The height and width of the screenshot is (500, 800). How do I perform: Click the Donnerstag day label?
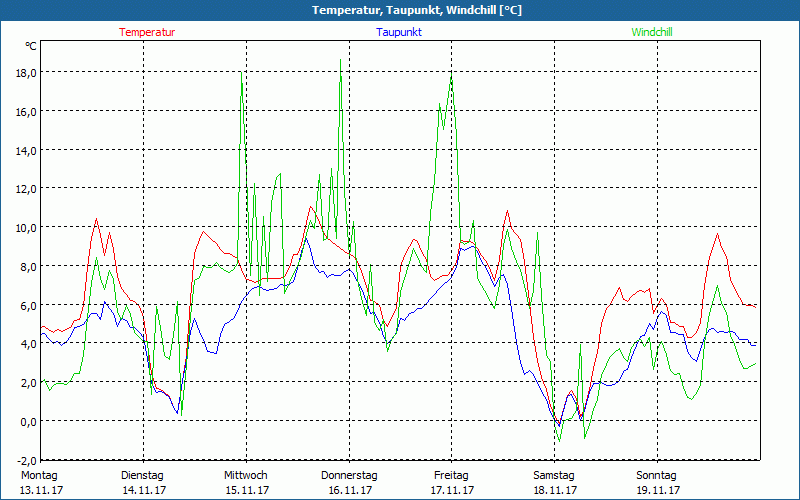click(349, 475)
